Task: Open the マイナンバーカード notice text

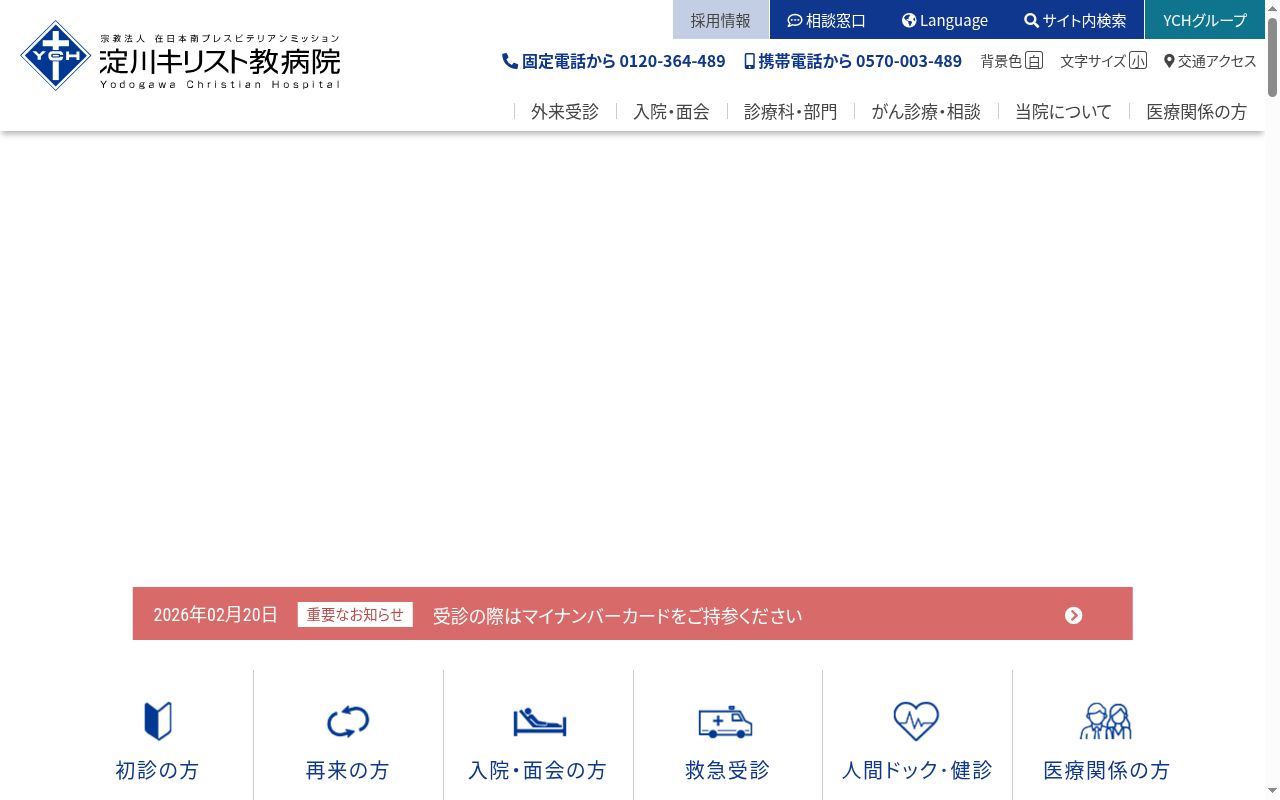Action: (x=617, y=616)
